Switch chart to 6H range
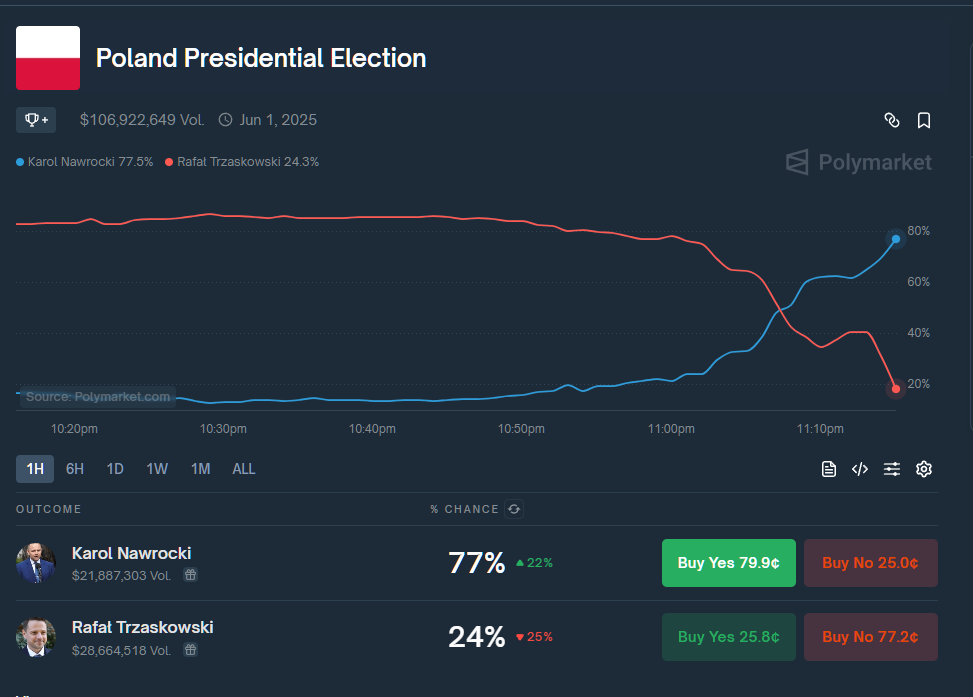The width and height of the screenshot is (973, 697). (75, 469)
